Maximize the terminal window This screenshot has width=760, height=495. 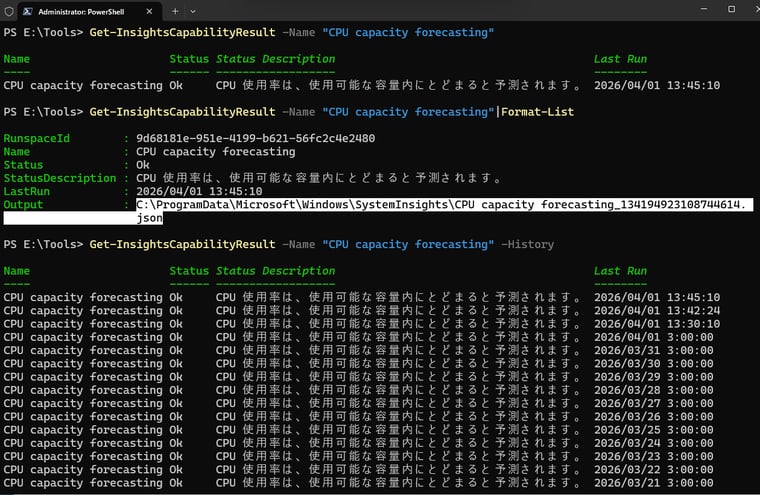coord(731,9)
